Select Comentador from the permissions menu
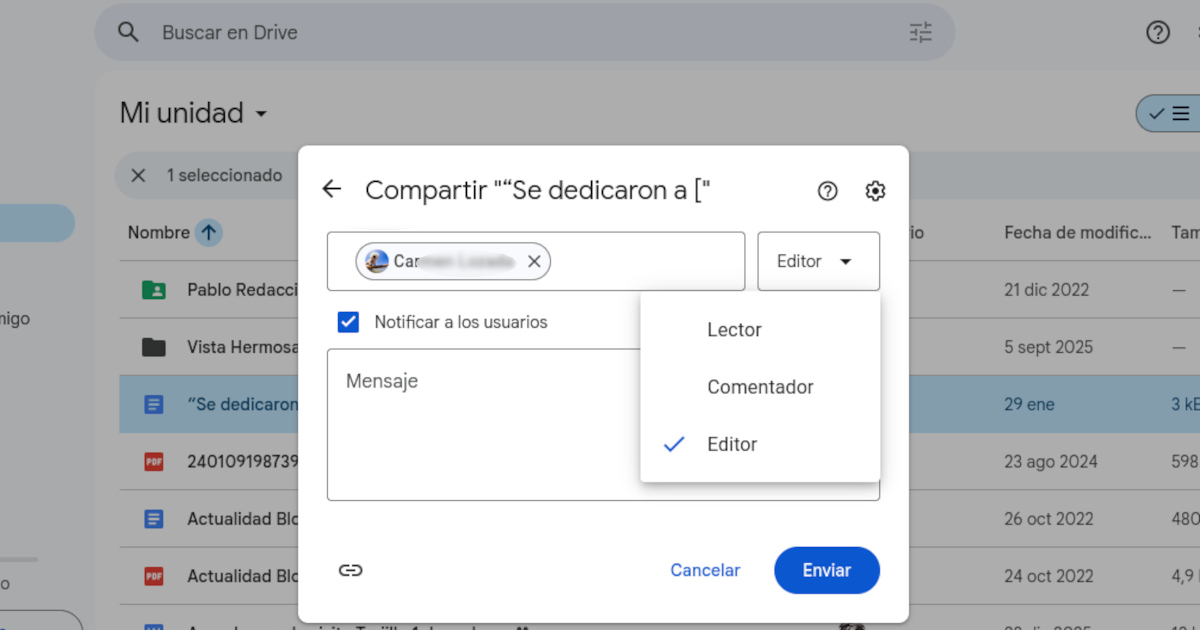The width and height of the screenshot is (1200, 630). click(760, 387)
